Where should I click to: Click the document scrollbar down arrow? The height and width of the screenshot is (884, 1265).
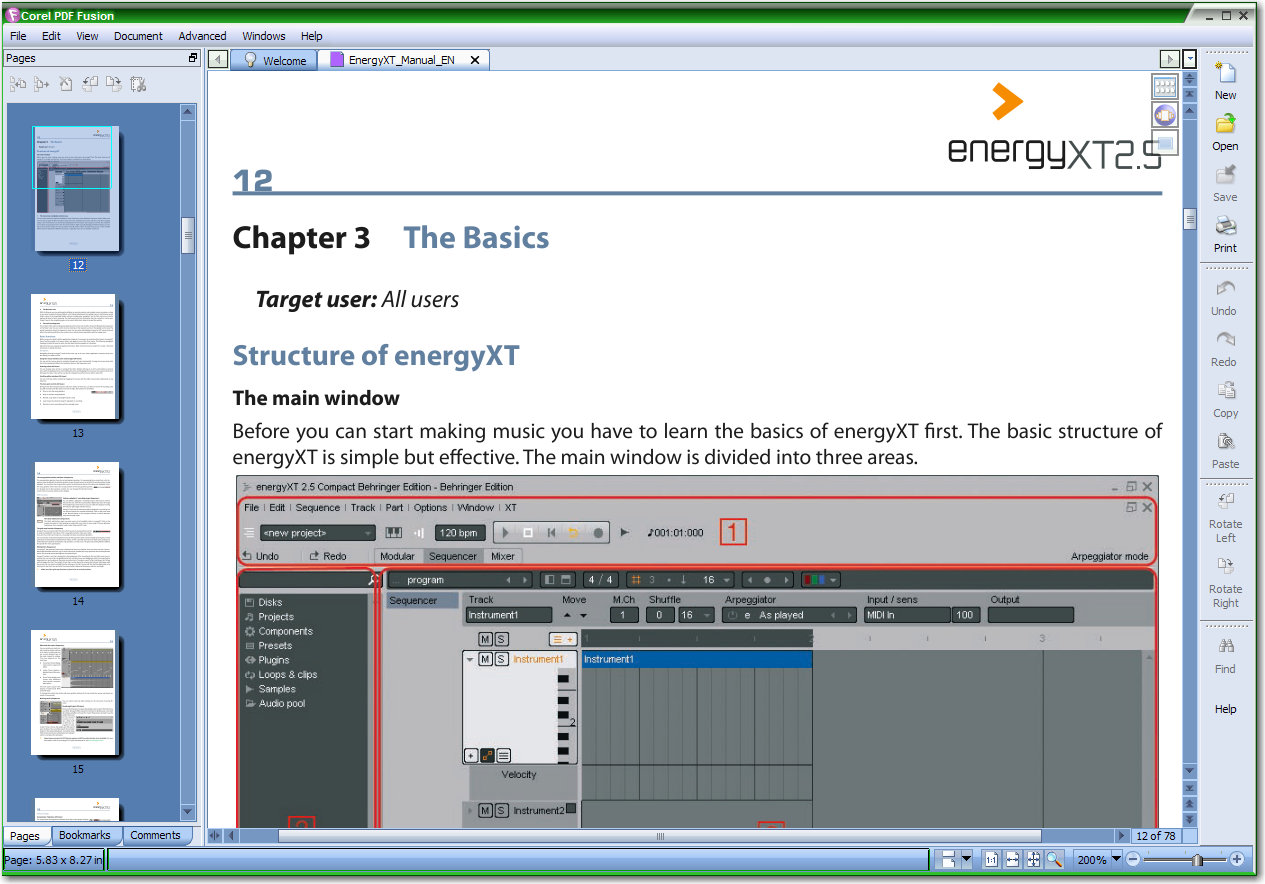1190,771
